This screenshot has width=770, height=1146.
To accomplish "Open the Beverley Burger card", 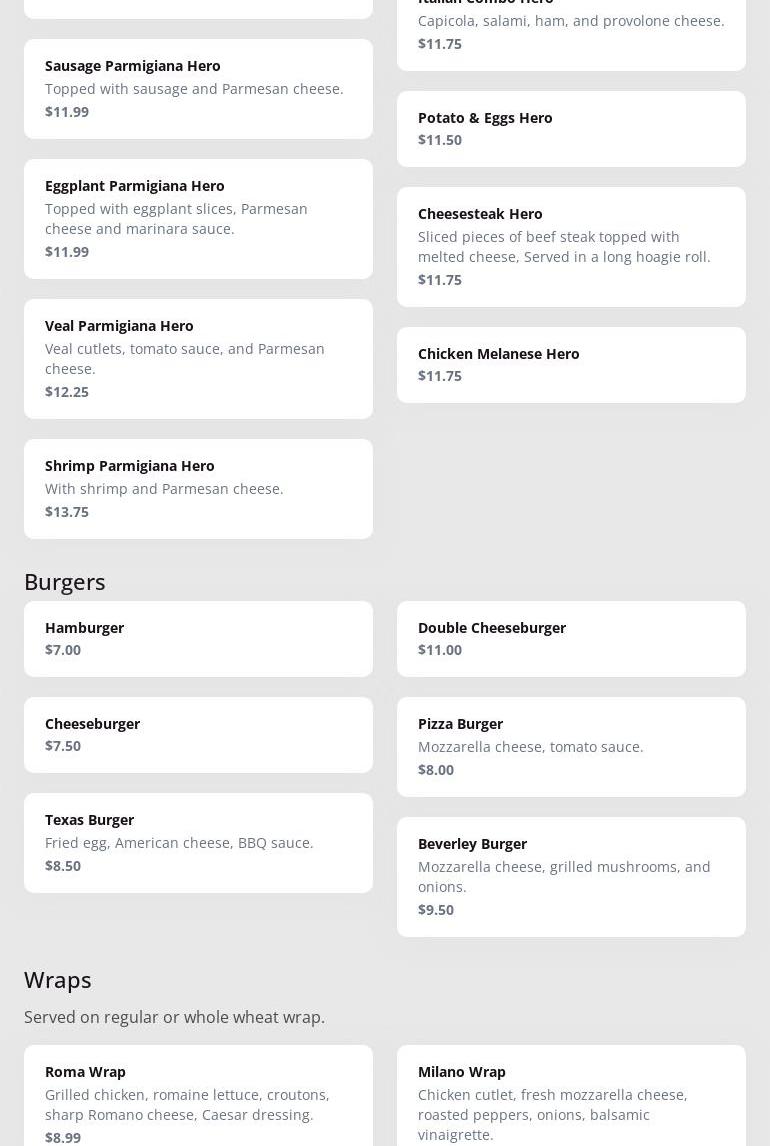I will coord(571,877).
